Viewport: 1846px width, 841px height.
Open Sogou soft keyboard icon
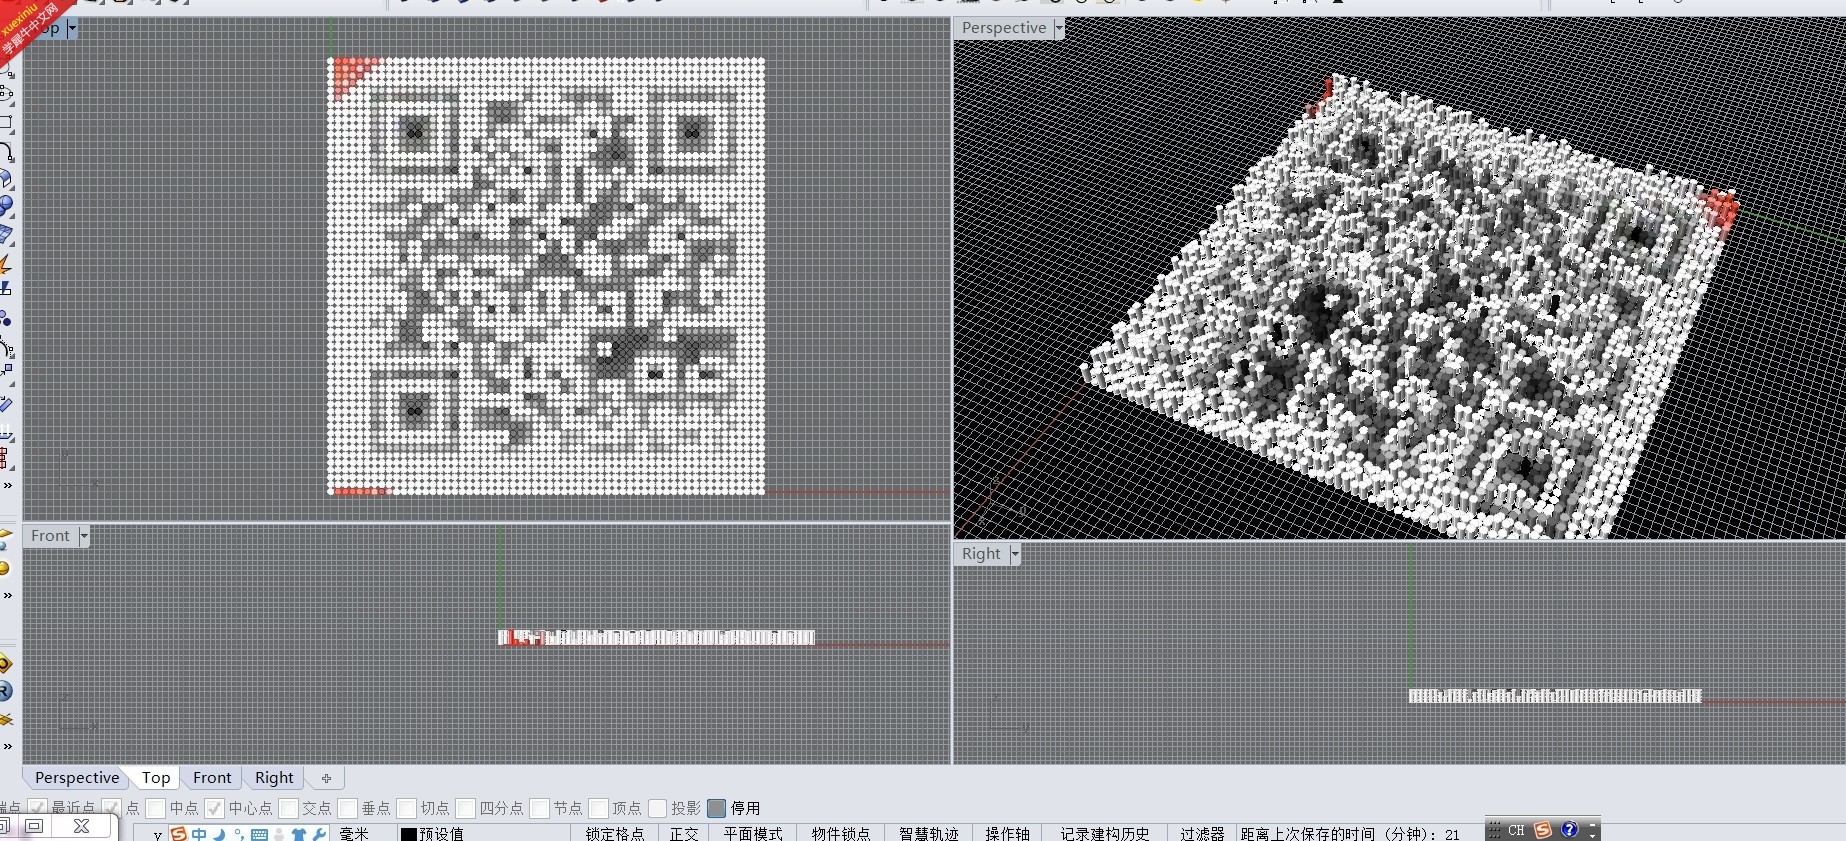coord(259,834)
